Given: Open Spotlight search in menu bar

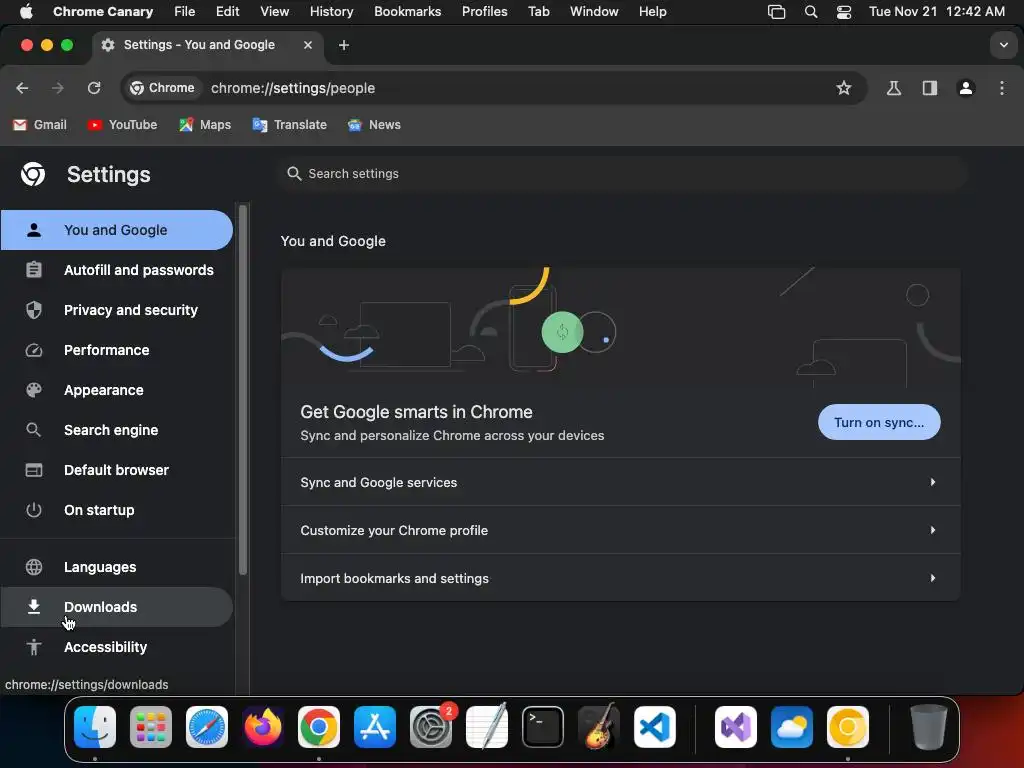Looking at the screenshot, I should [810, 12].
